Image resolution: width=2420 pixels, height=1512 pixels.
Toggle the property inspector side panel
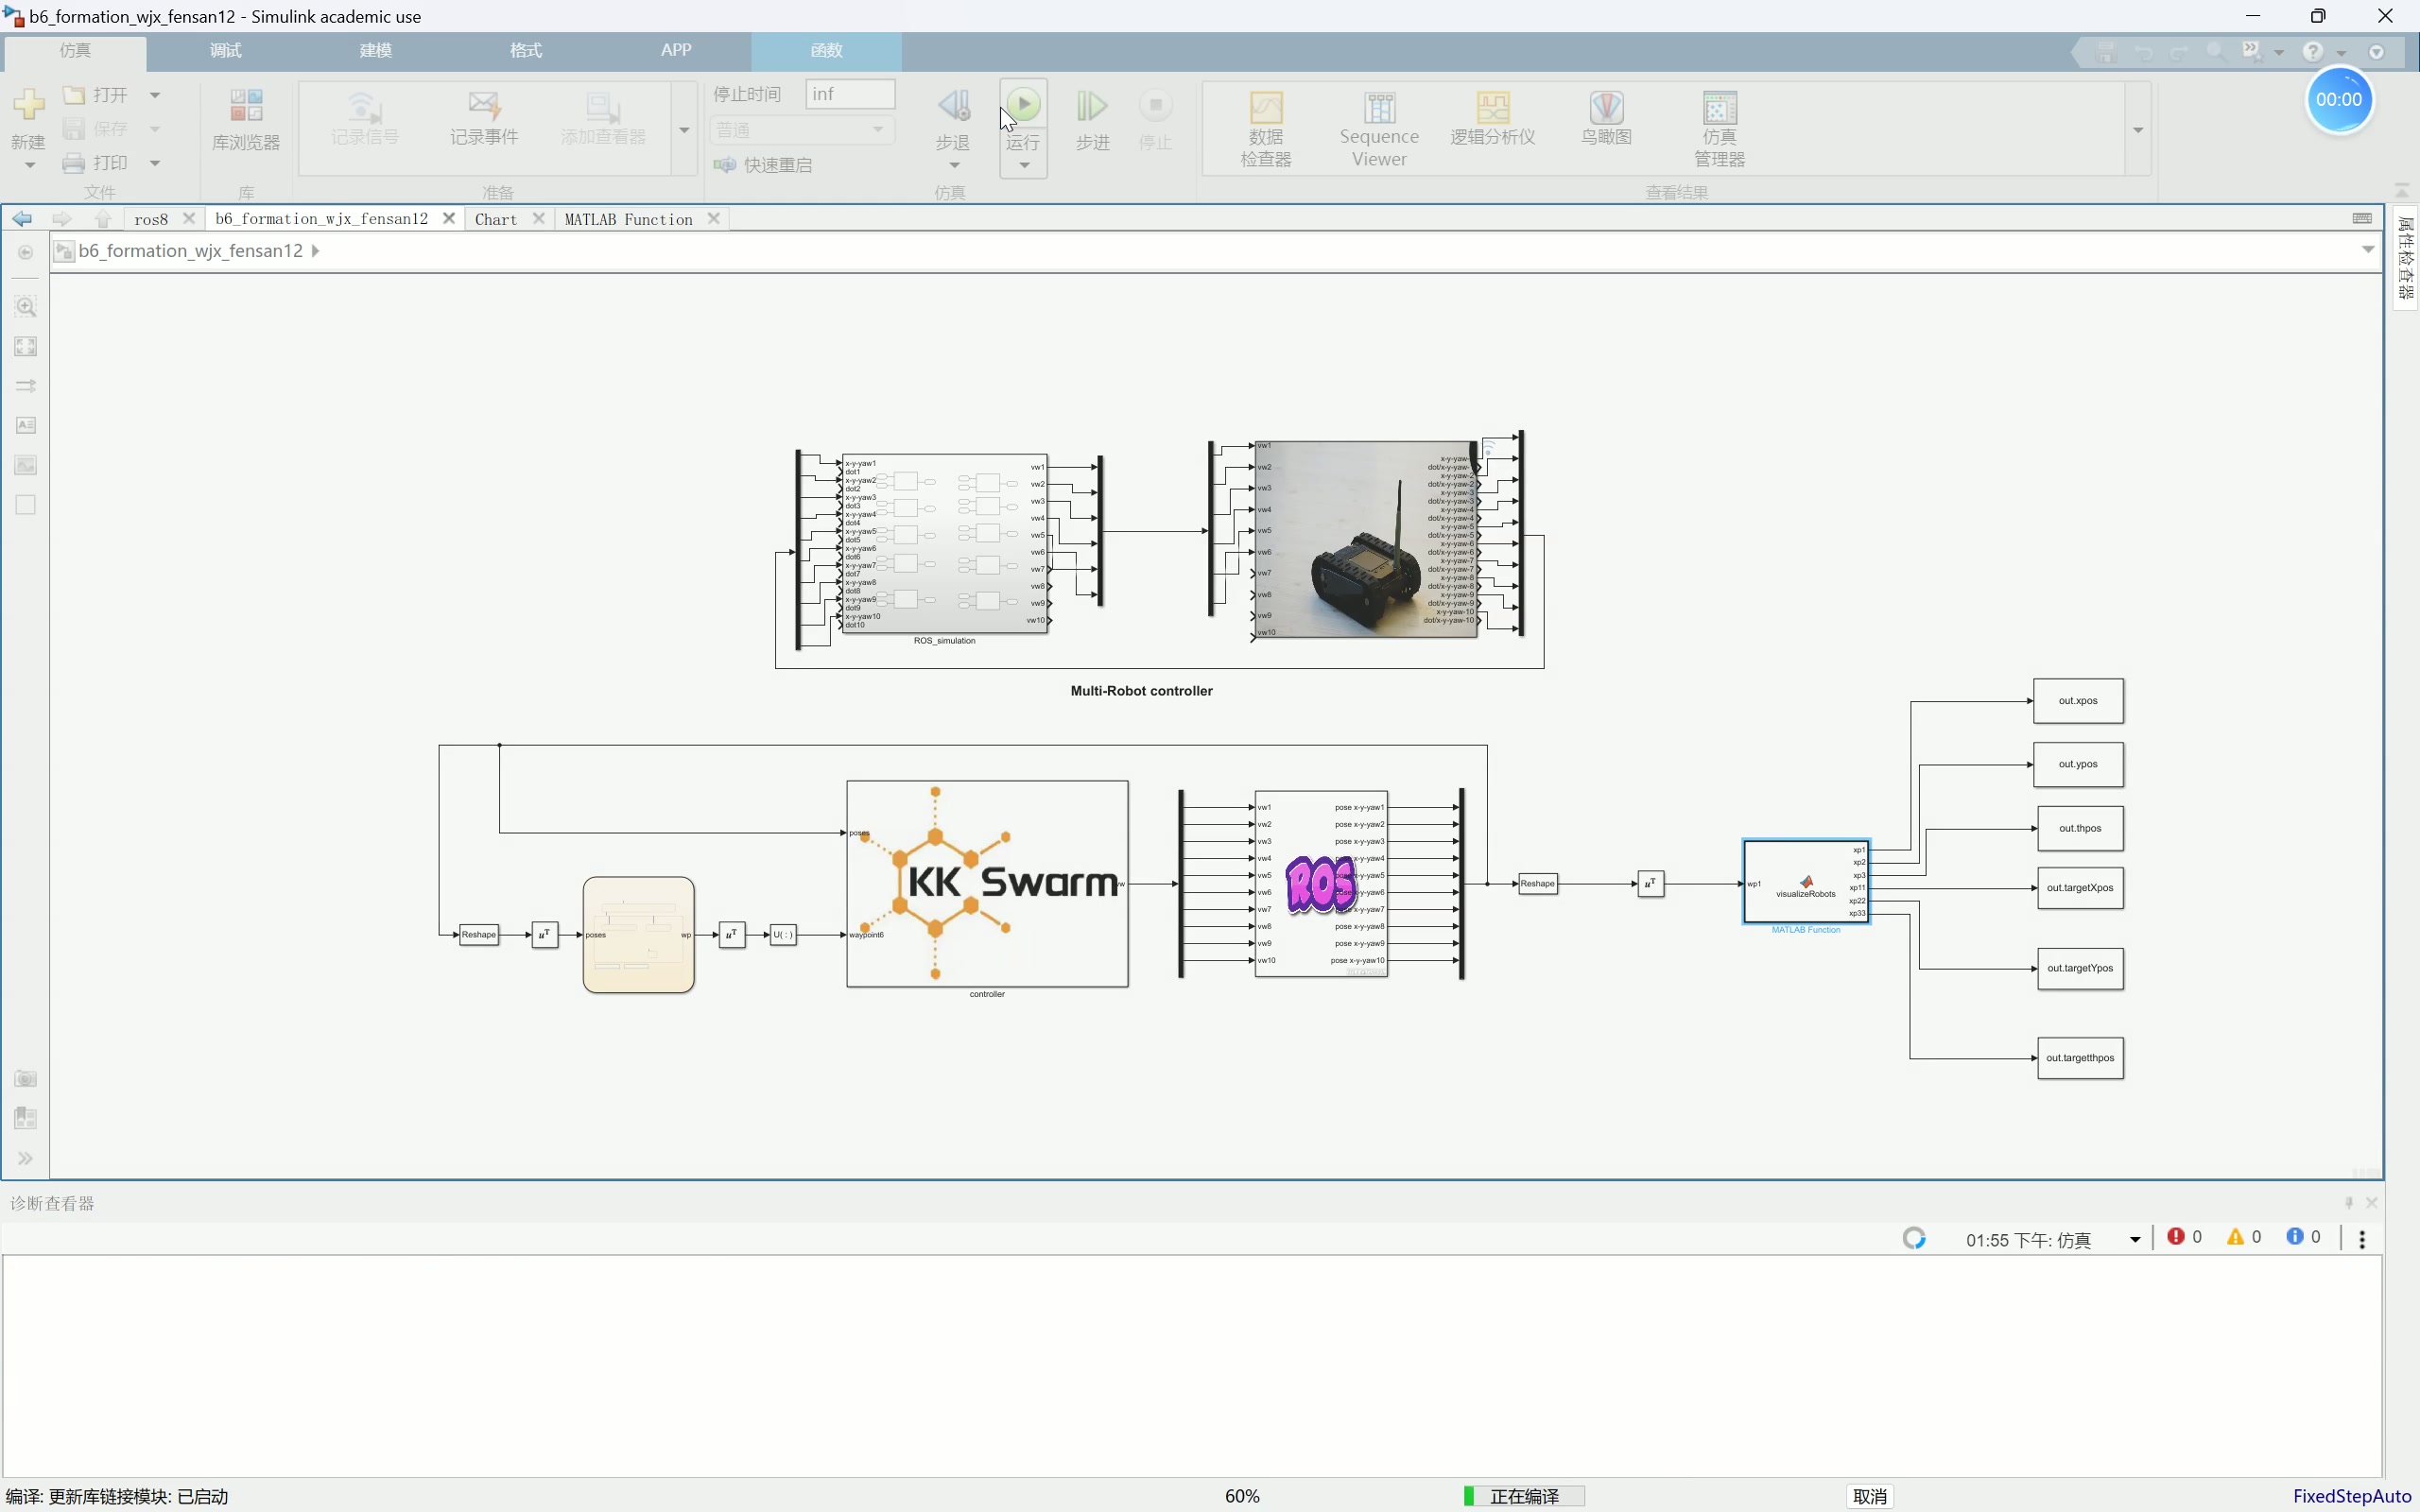coord(2406,257)
